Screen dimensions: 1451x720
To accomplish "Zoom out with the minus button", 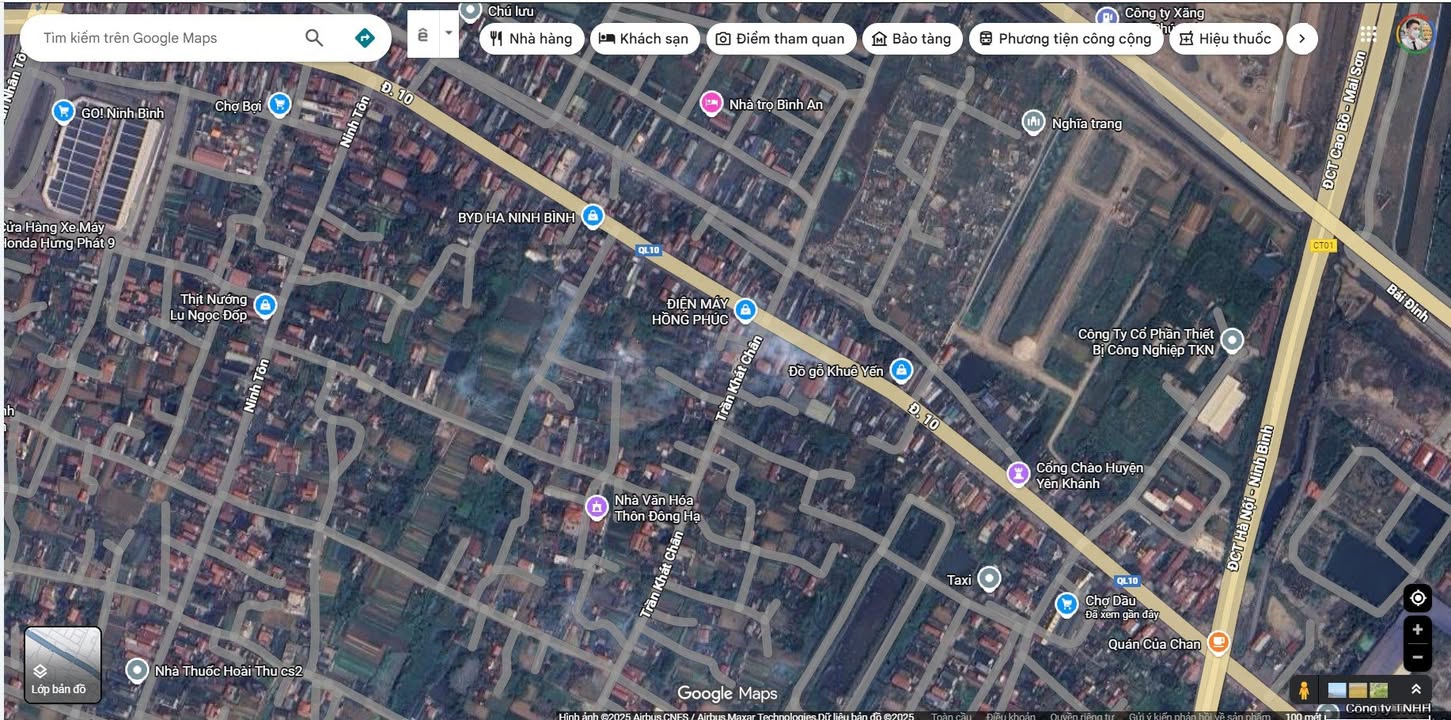I will (1417, 657).
